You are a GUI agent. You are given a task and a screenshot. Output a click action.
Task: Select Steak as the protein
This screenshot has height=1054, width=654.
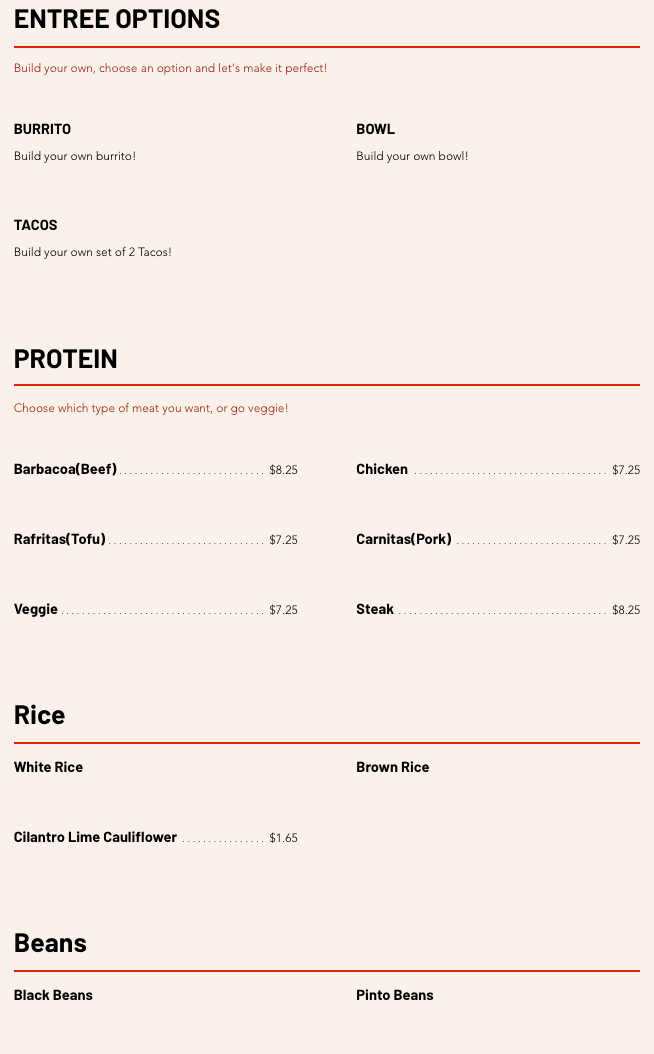(375, 609)
